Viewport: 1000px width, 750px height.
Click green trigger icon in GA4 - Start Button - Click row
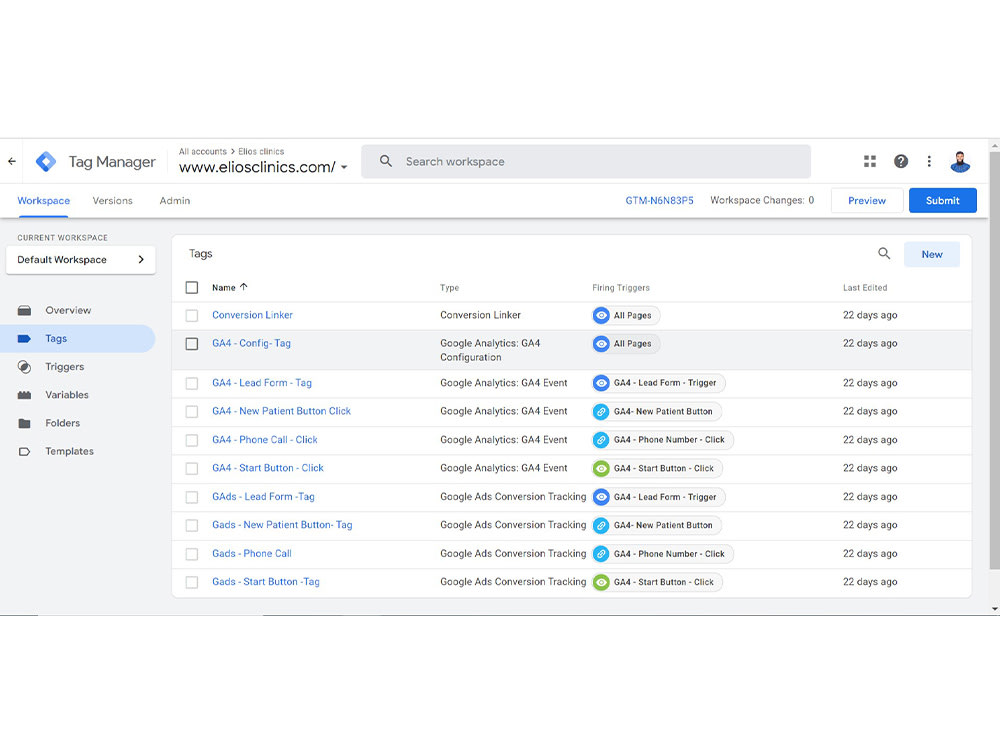click(601, 468)
